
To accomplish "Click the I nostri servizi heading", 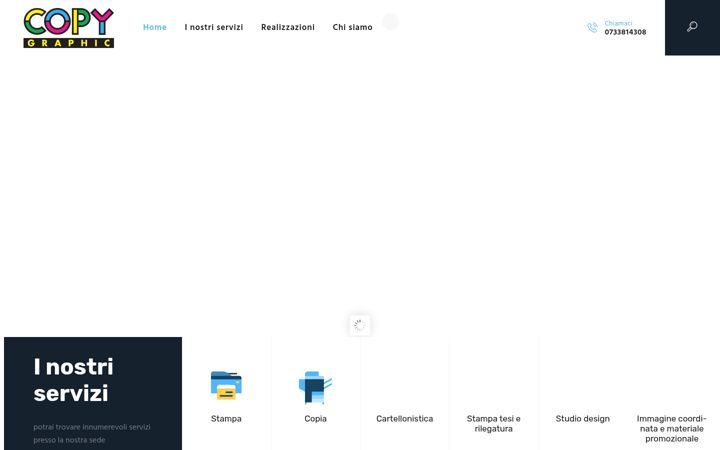I will pyautogui.click(x=73, y=380).
